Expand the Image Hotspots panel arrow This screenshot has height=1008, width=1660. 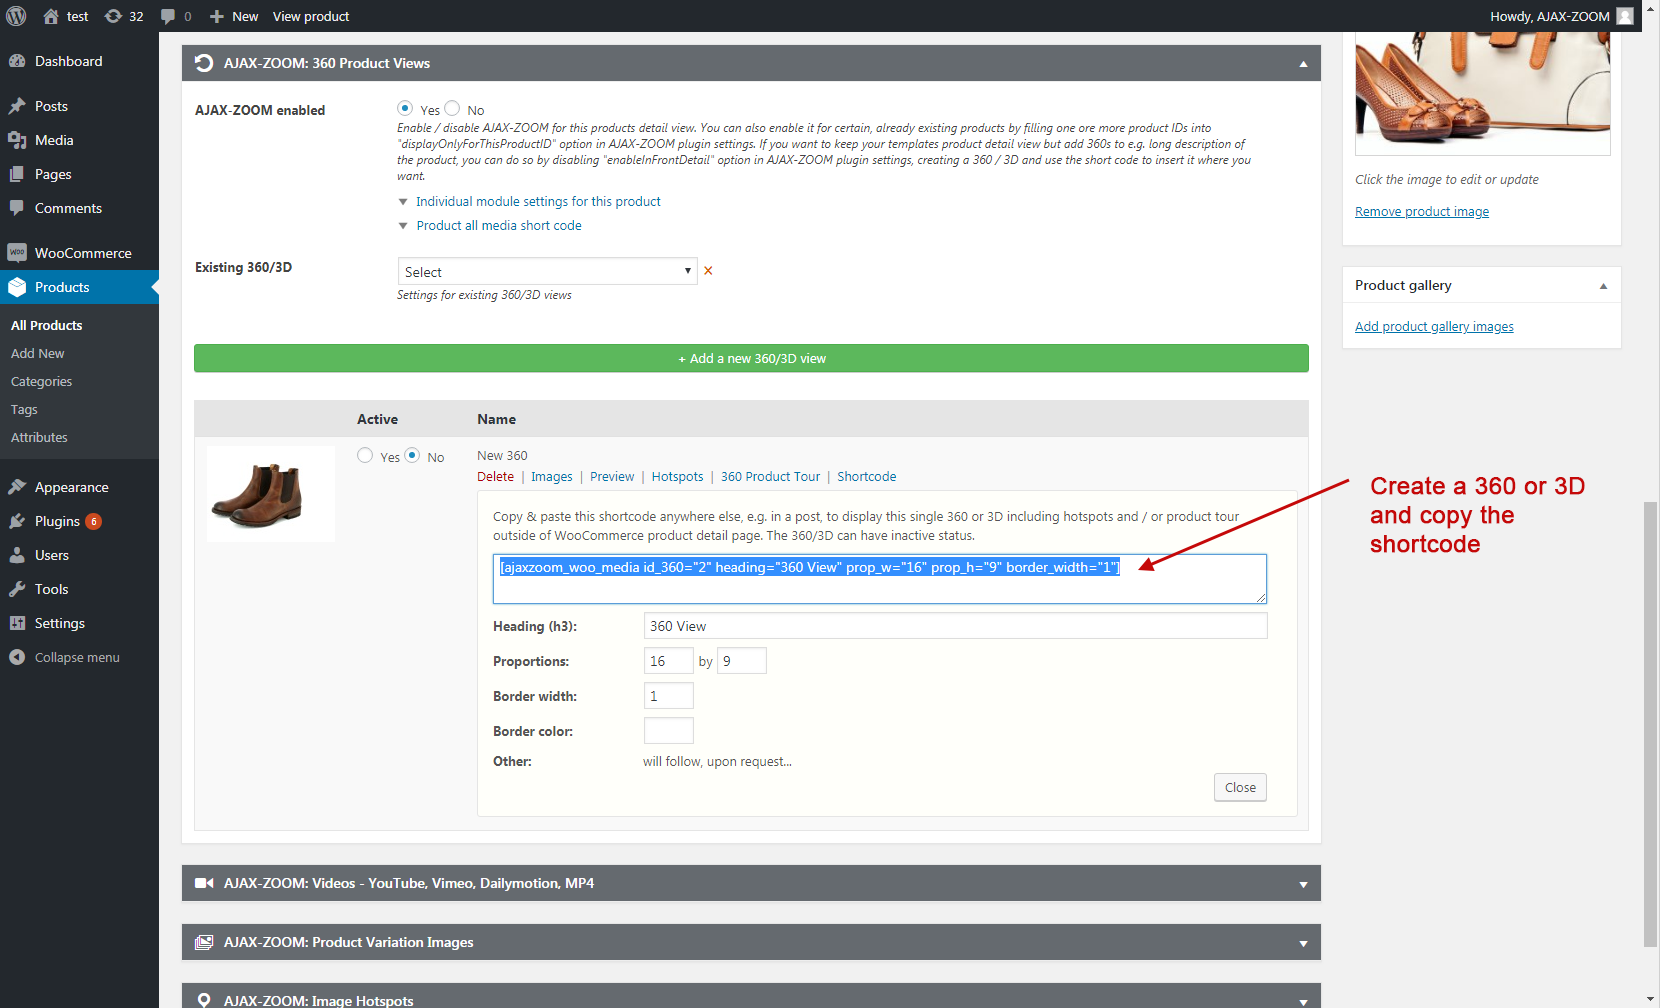coord(1303,1001)
